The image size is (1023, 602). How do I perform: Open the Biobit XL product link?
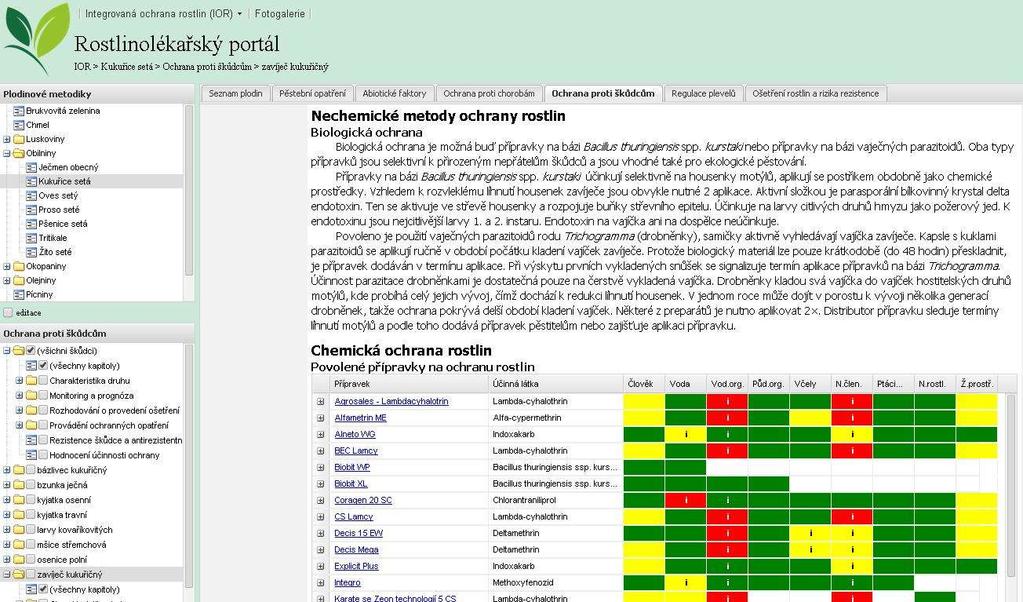tap(351, 484)
